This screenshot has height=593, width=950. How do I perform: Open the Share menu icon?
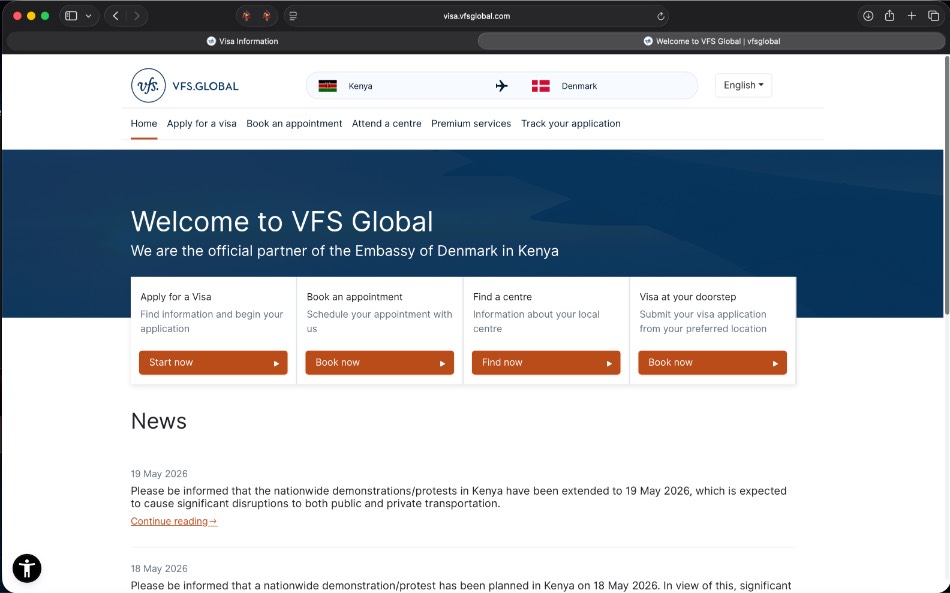[x=889, y=16]
